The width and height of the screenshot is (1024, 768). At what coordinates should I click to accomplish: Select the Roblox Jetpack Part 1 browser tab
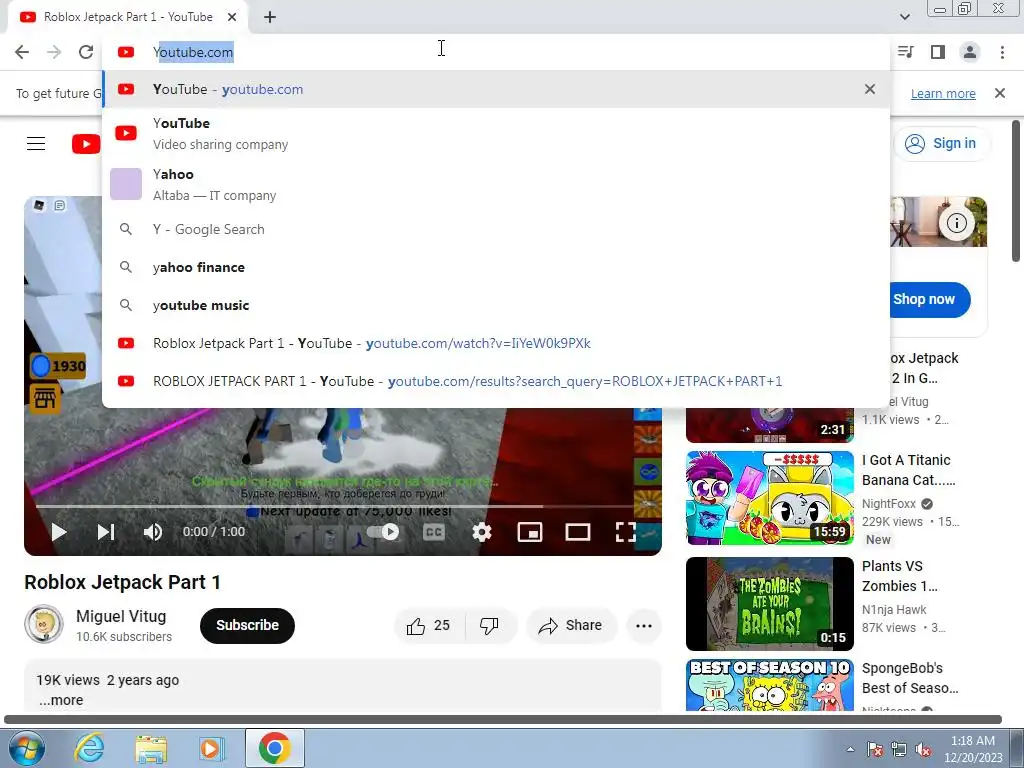(128, 17)
